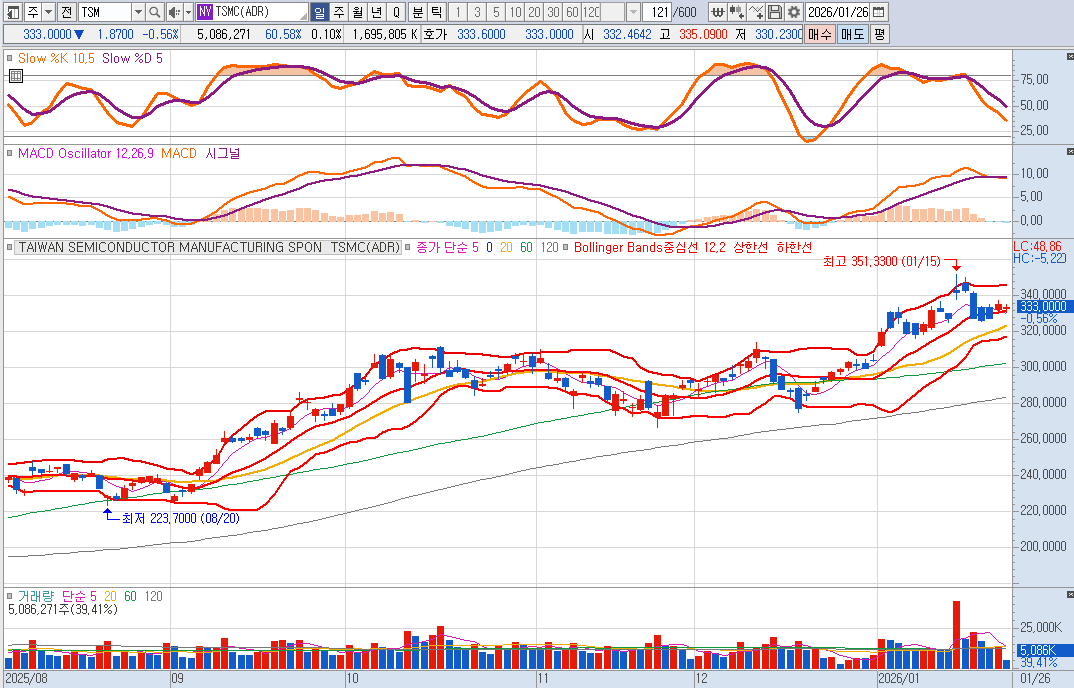
Task: Toggle the left side panel icon
Action: (11, 12)
